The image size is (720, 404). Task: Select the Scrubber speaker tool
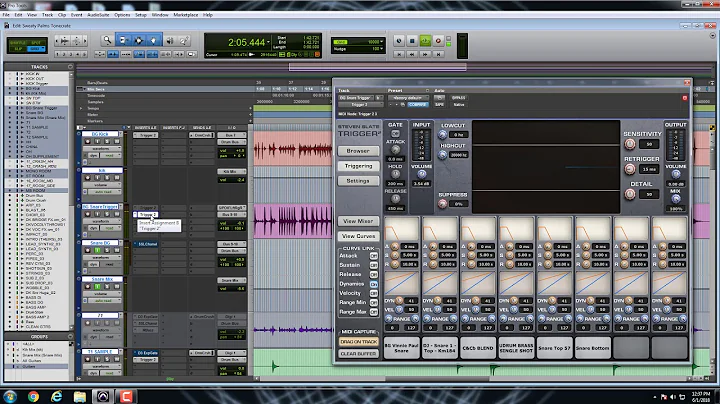coord(170,41)
